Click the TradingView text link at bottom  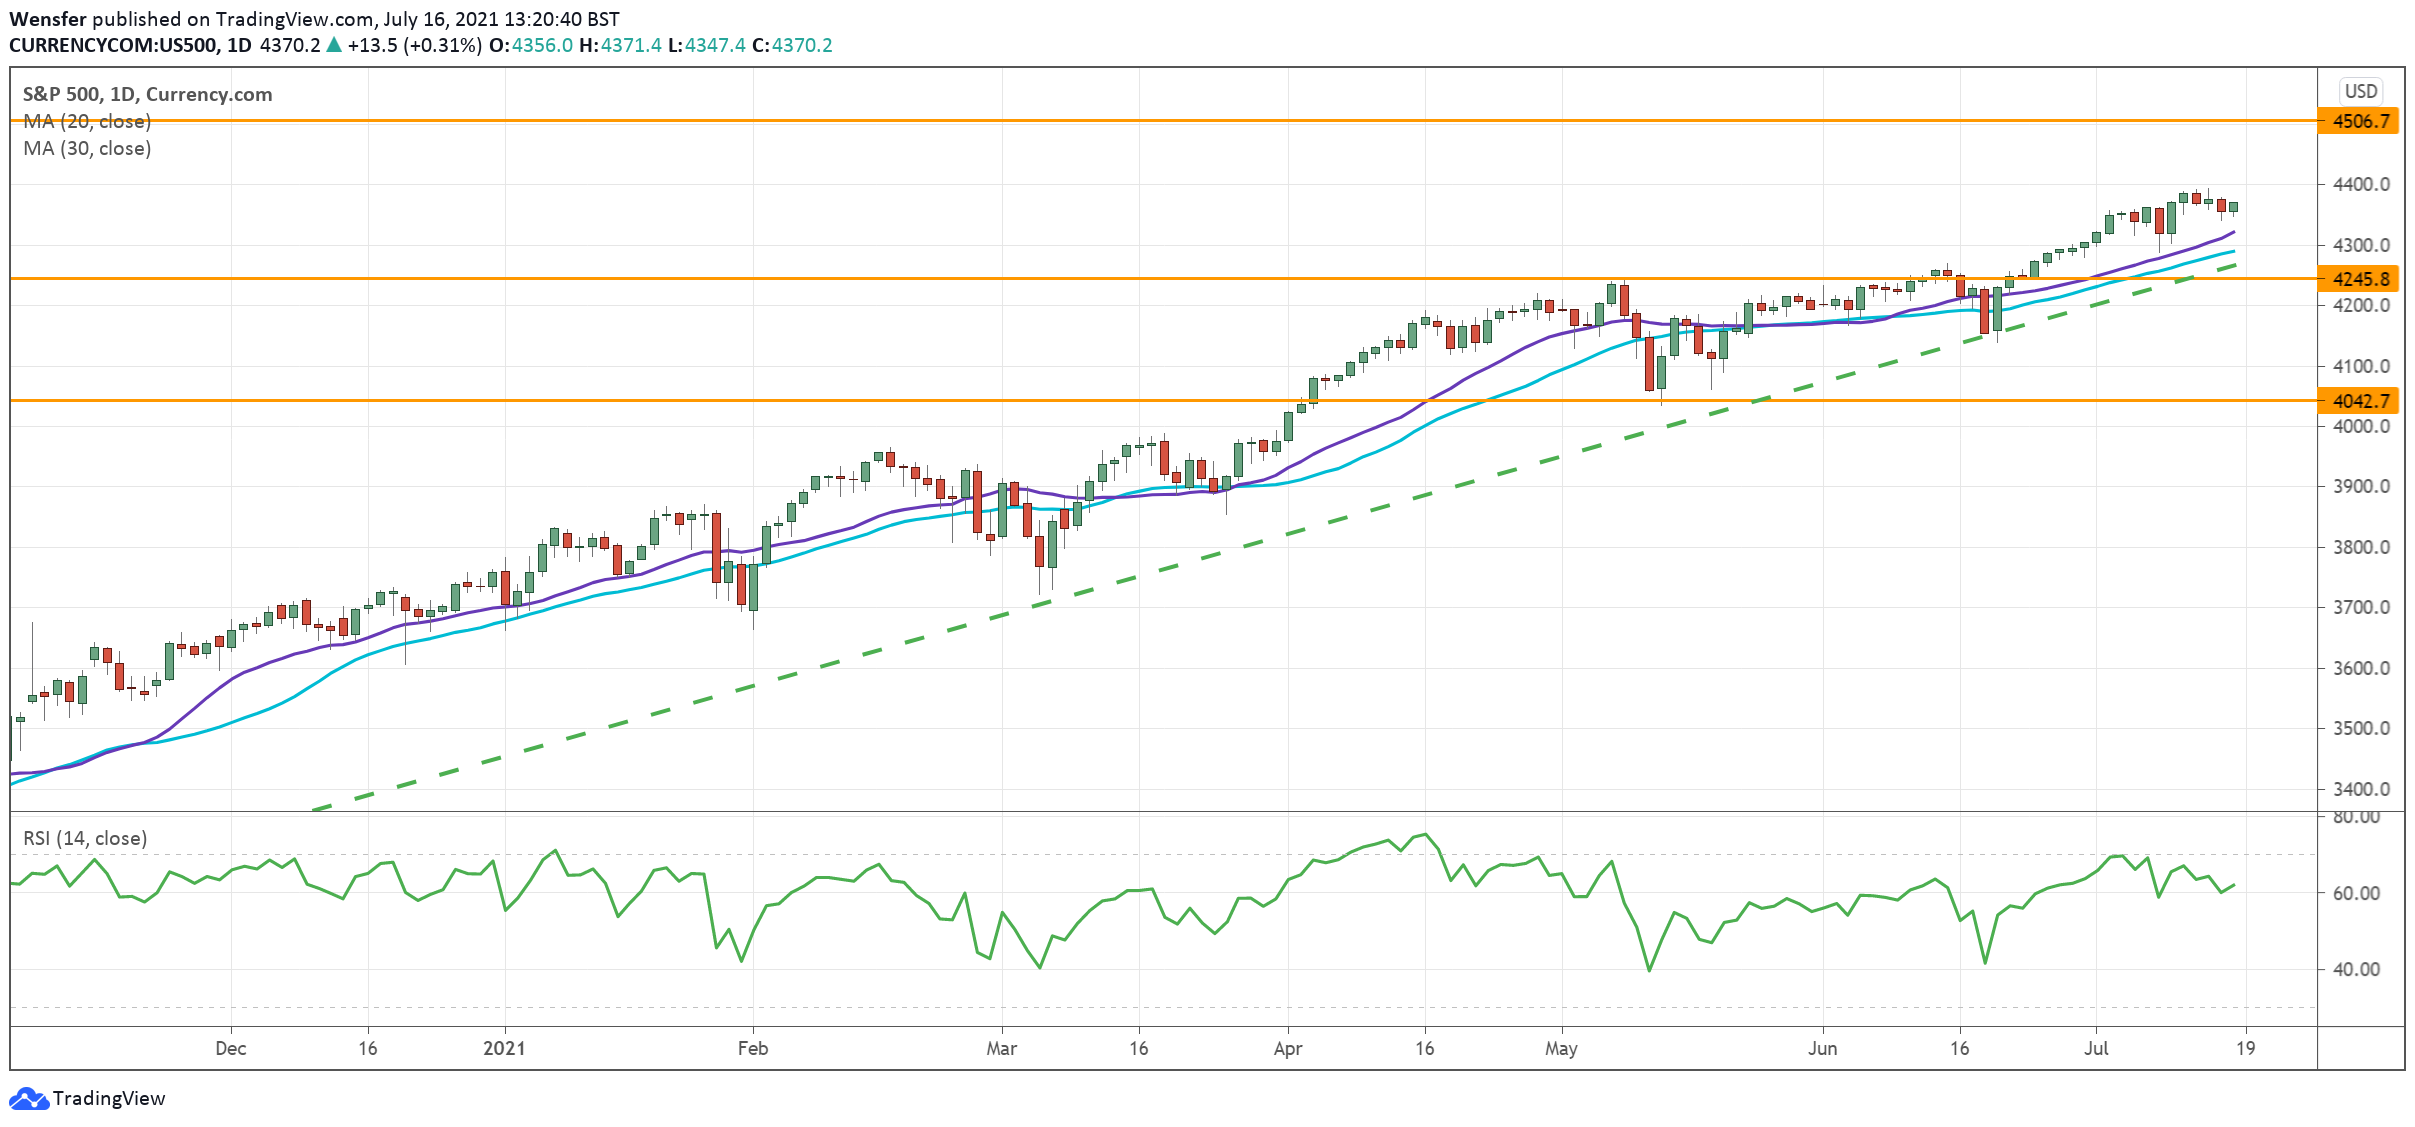coord(108,1098)
